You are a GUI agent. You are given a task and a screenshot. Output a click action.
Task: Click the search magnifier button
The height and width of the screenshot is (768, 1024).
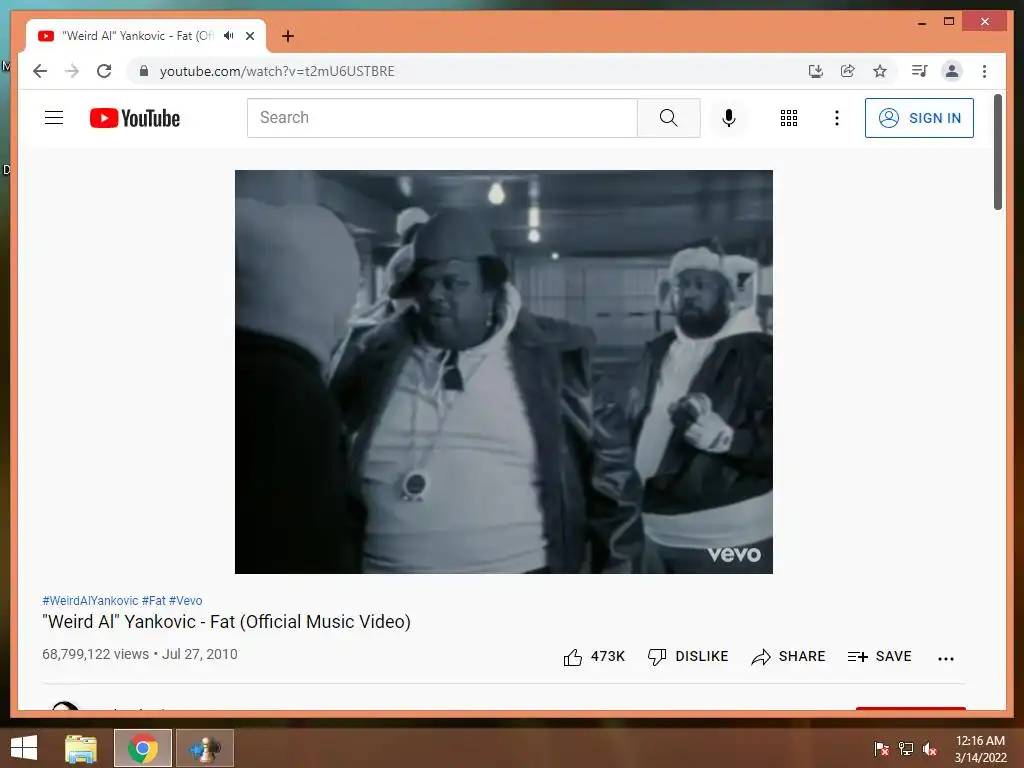668,118
